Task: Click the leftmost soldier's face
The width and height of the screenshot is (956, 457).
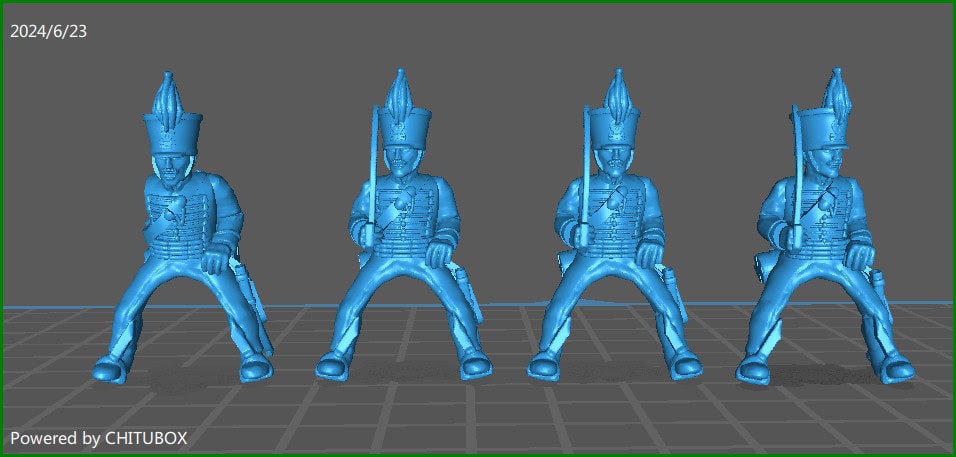Action: [x=172, y=166]
